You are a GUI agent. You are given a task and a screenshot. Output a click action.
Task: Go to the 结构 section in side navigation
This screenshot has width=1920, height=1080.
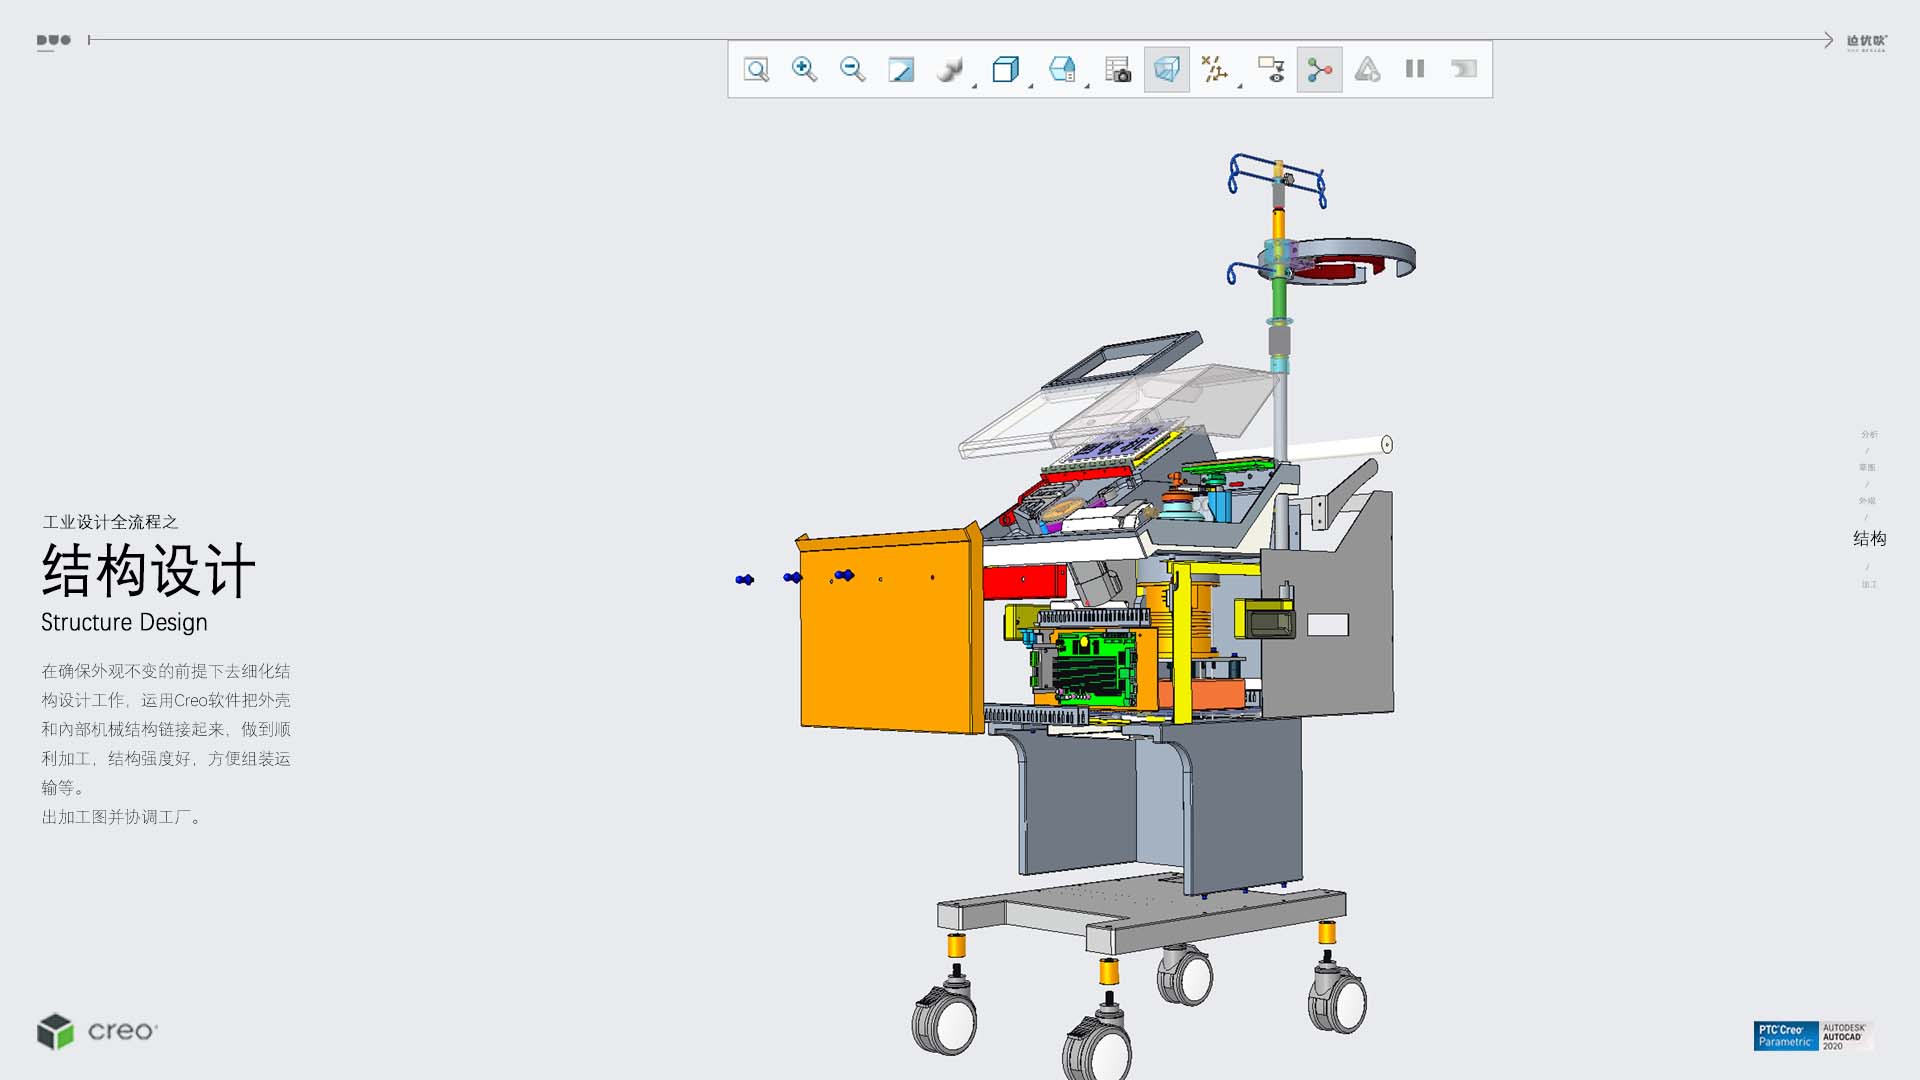click(1869, 539)
